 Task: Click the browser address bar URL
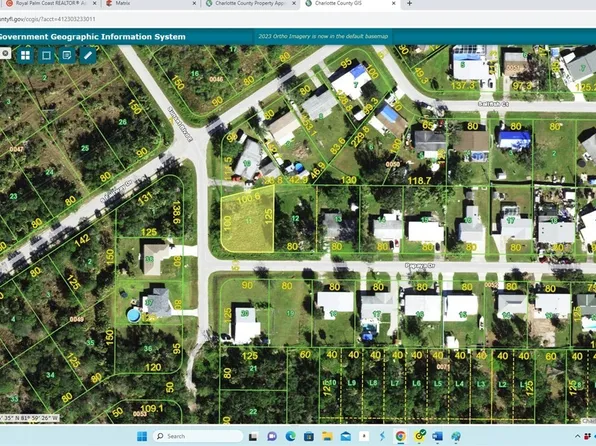pos(48,19)
